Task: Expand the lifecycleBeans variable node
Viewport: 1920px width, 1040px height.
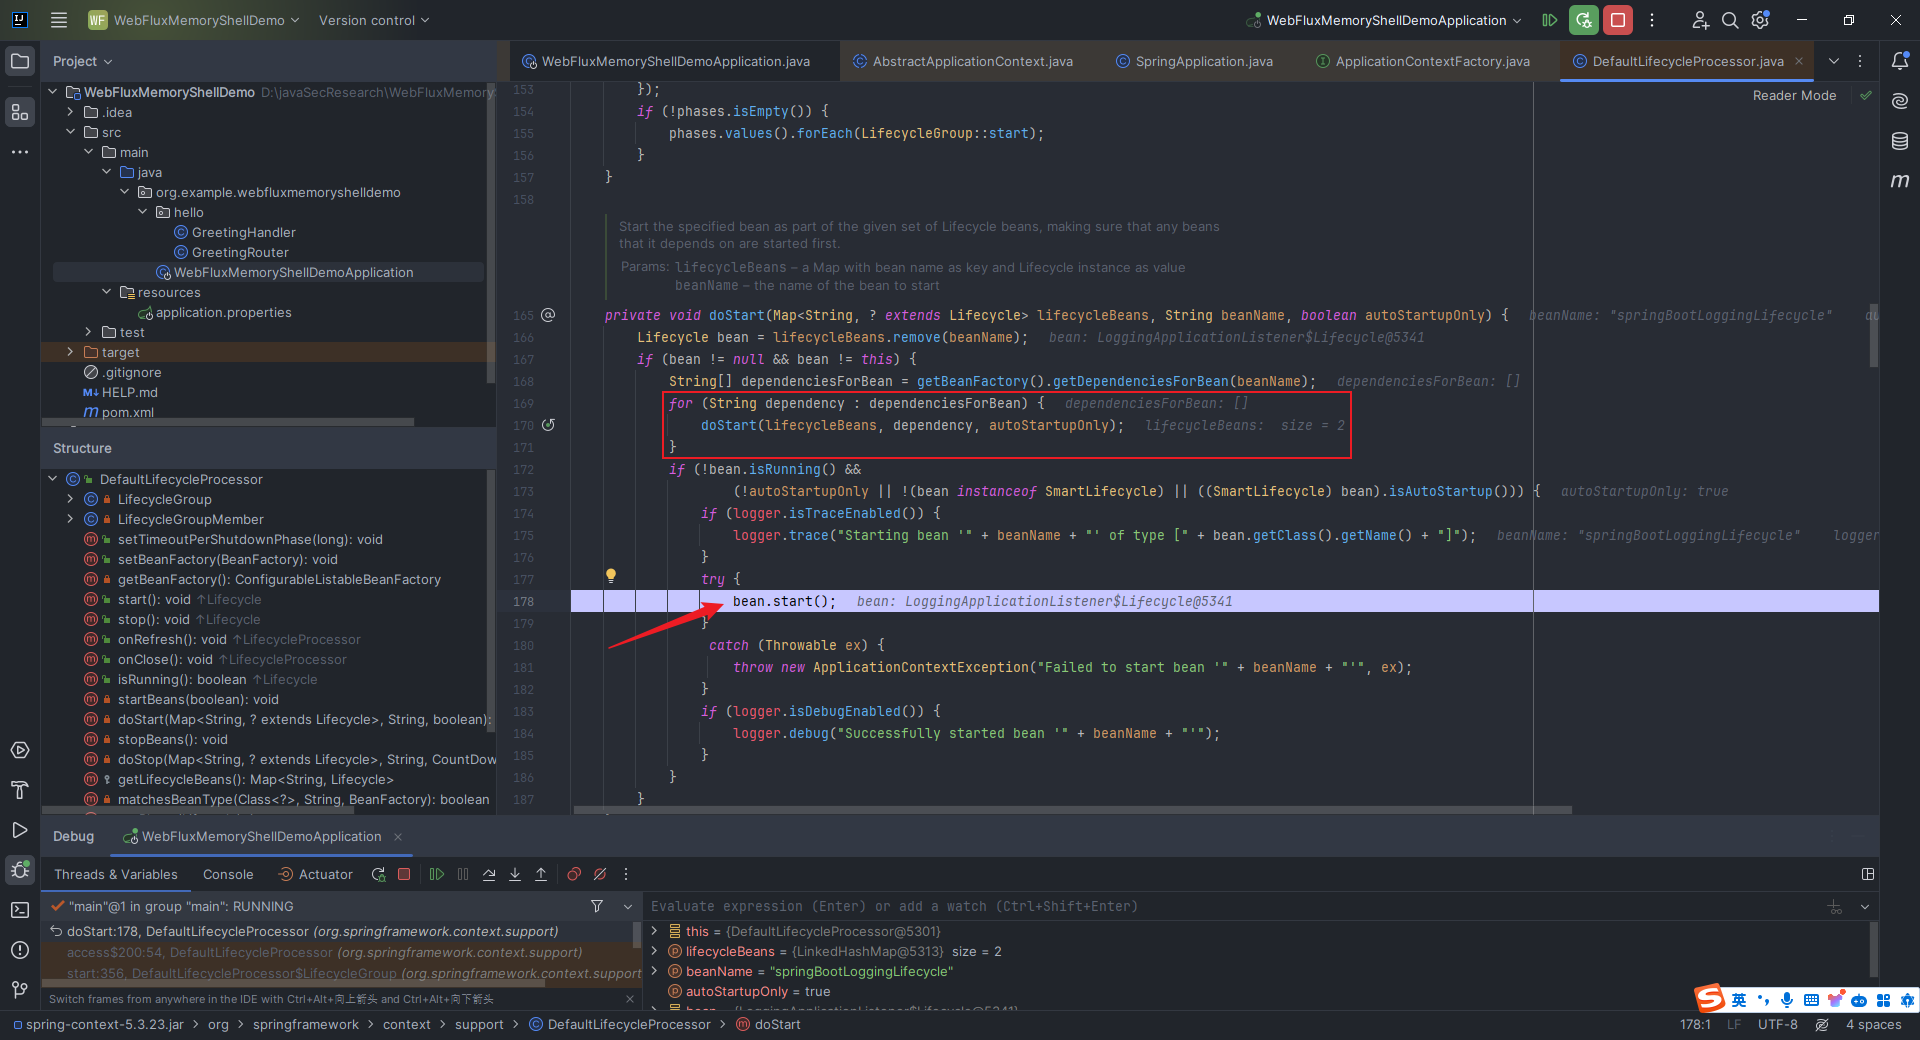Action: 655,951
